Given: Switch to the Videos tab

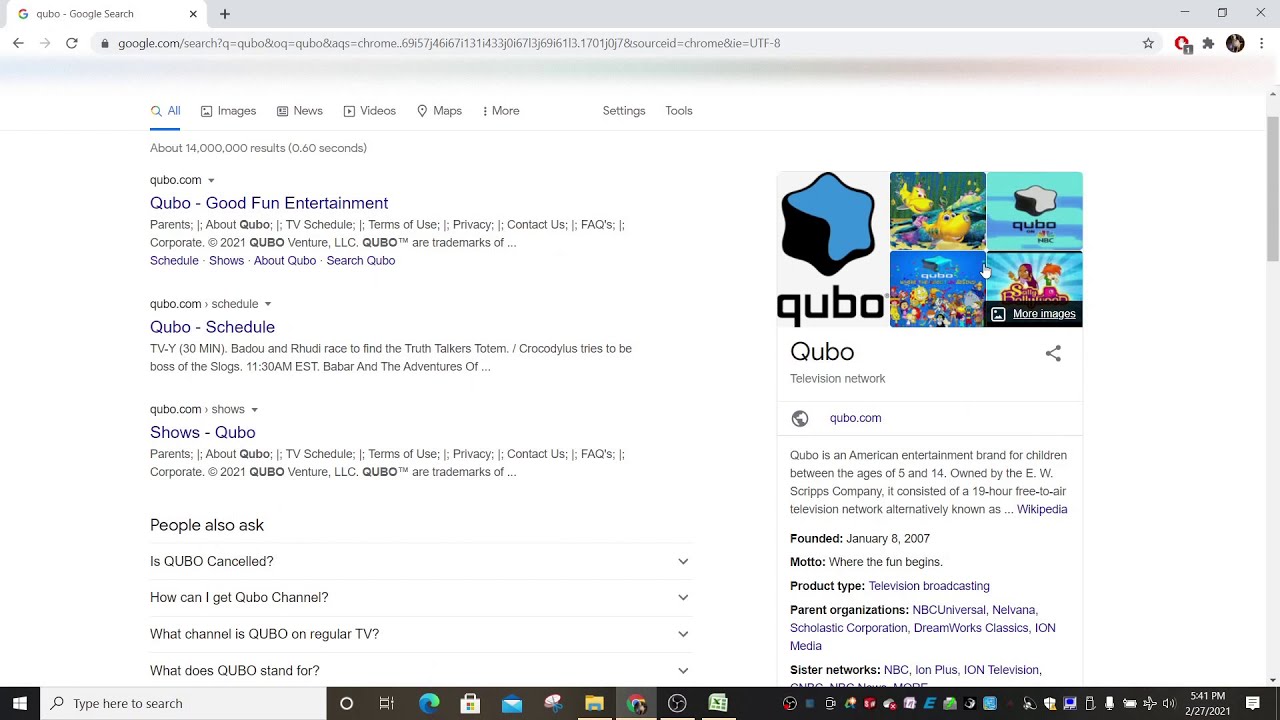Looking at the screenshot, I should coord(370,111).
